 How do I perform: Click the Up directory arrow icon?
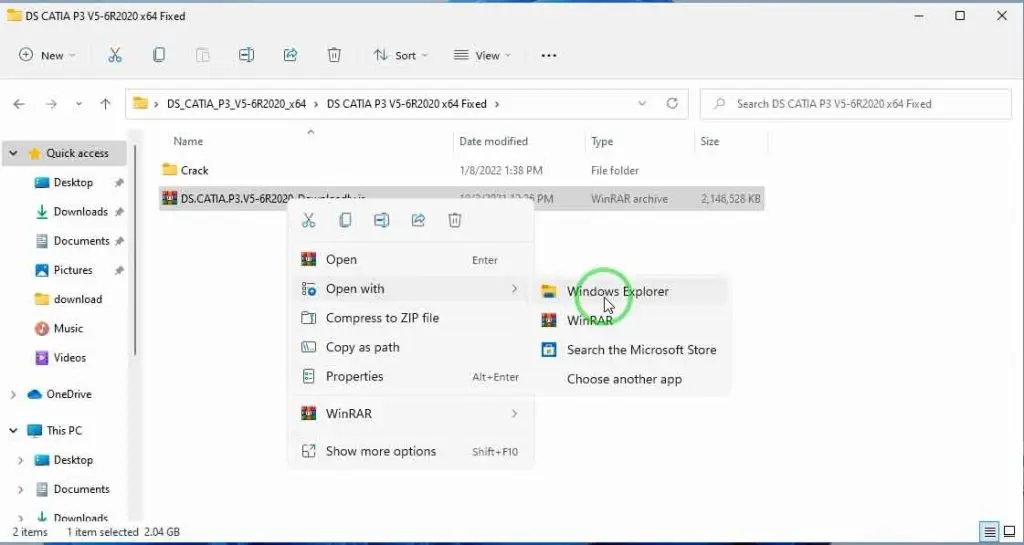coord(105,104)
